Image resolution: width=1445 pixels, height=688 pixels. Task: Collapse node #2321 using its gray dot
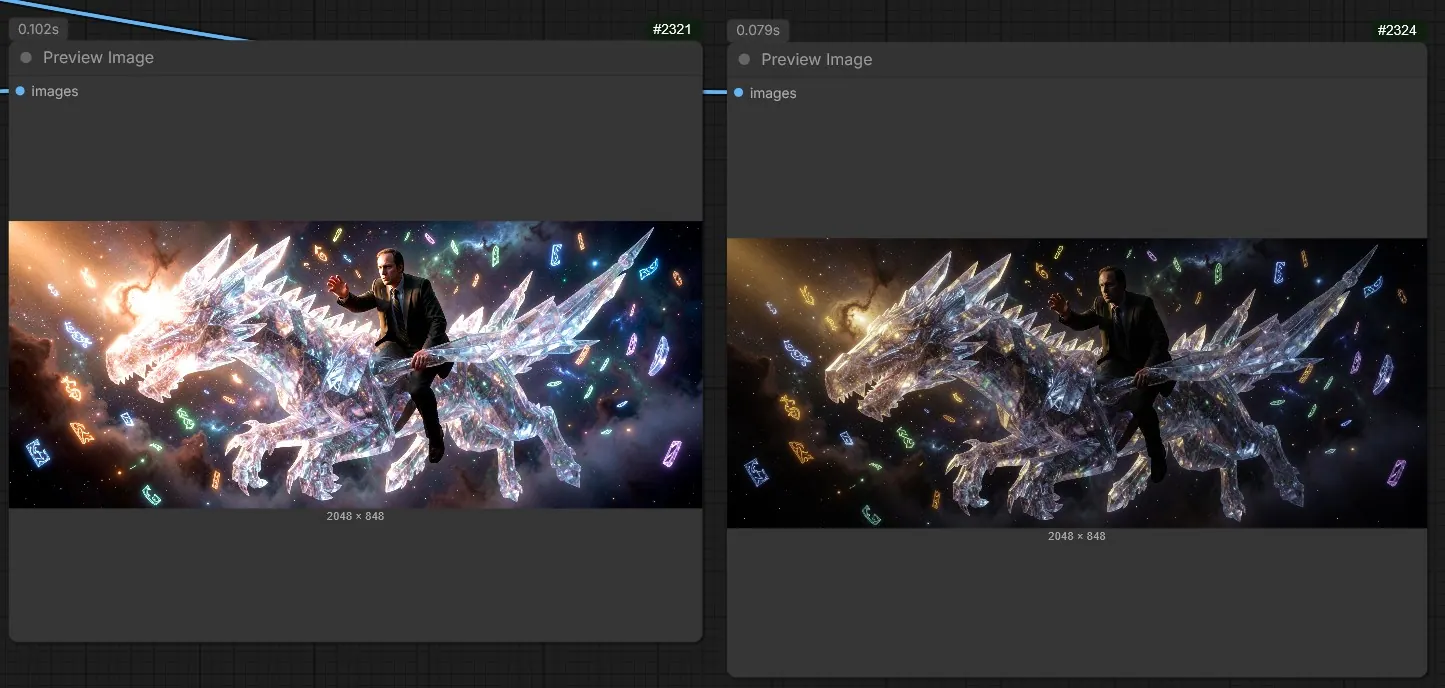coord(26,58)
